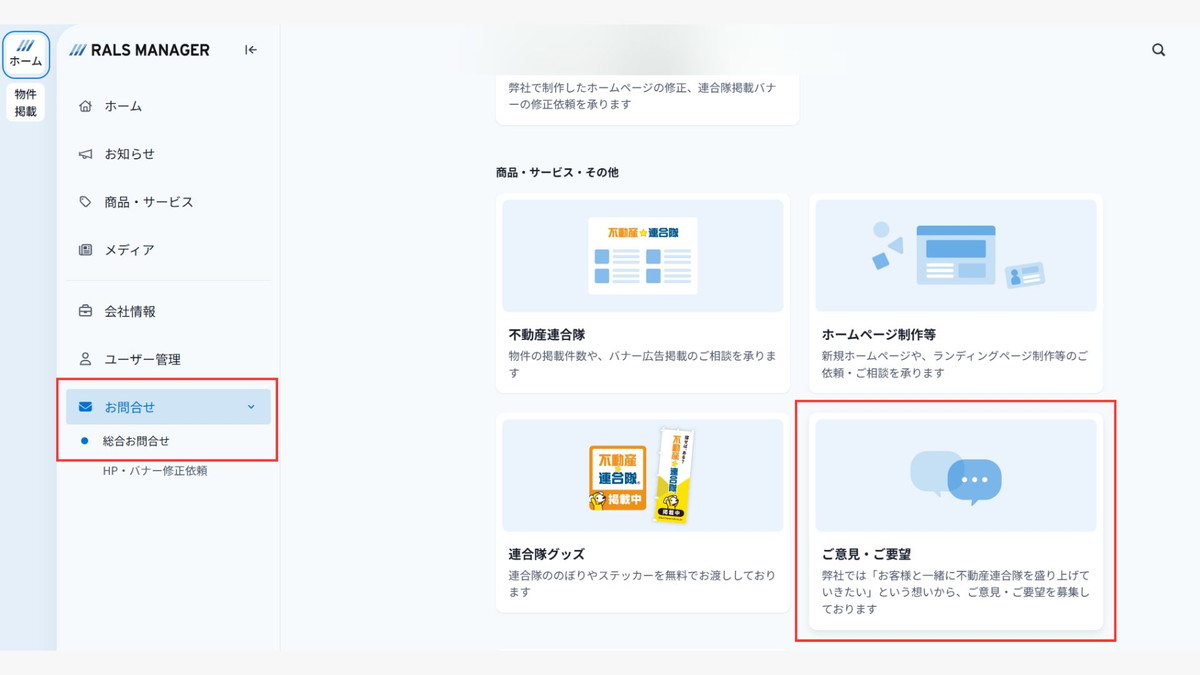The height and width of the screenshot is (675, 1200).
Task: Click the RALS MANAGER logo
Action: [140, 50]
